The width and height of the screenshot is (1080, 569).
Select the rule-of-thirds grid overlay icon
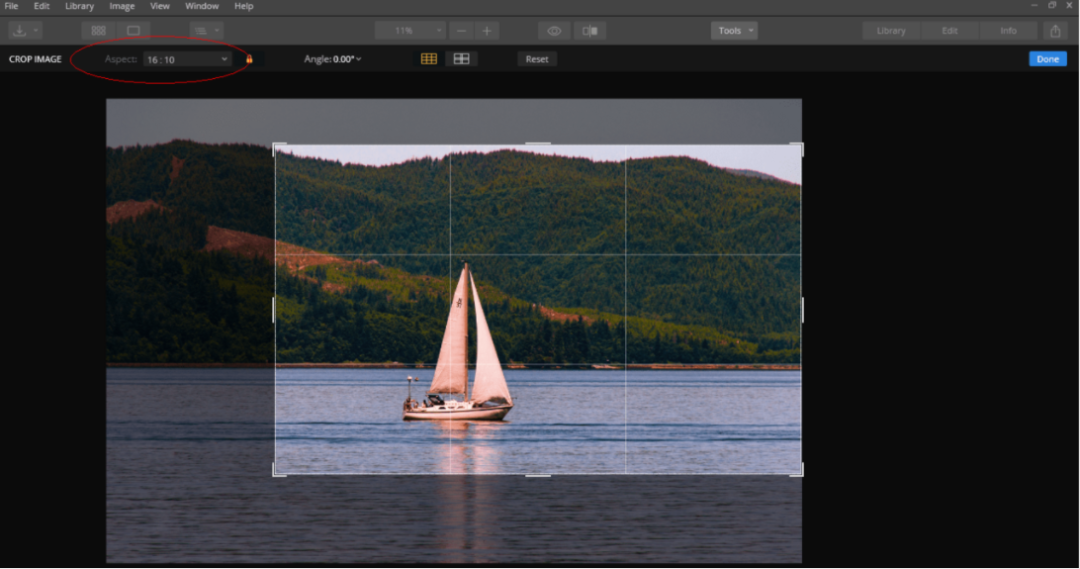(429, 59)
